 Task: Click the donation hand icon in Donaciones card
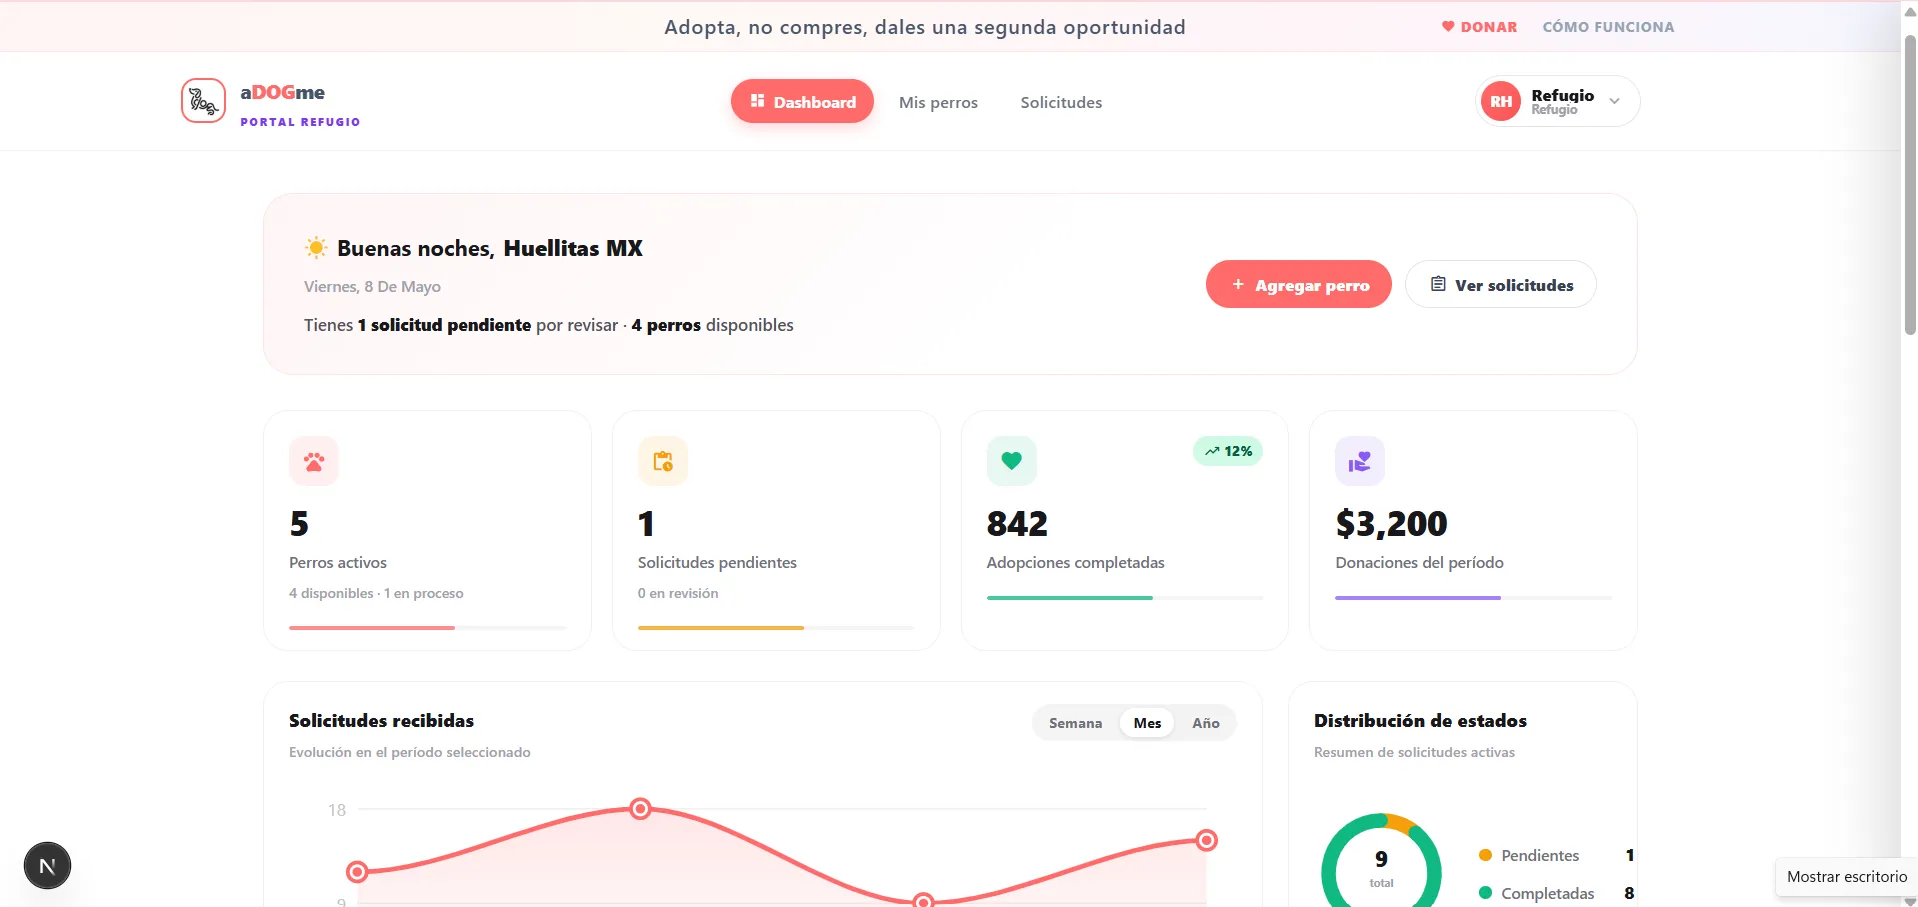(1360, 461)
